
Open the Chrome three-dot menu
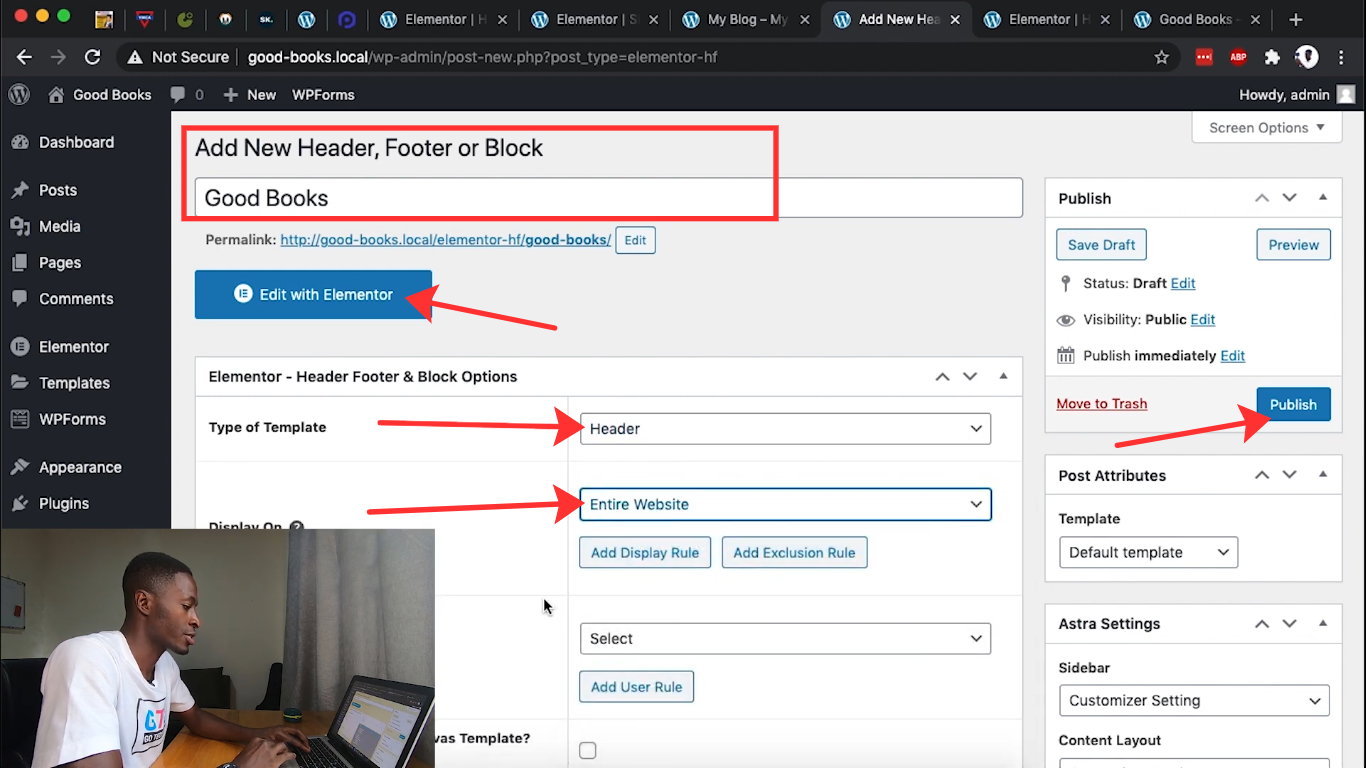[1342, 57]
